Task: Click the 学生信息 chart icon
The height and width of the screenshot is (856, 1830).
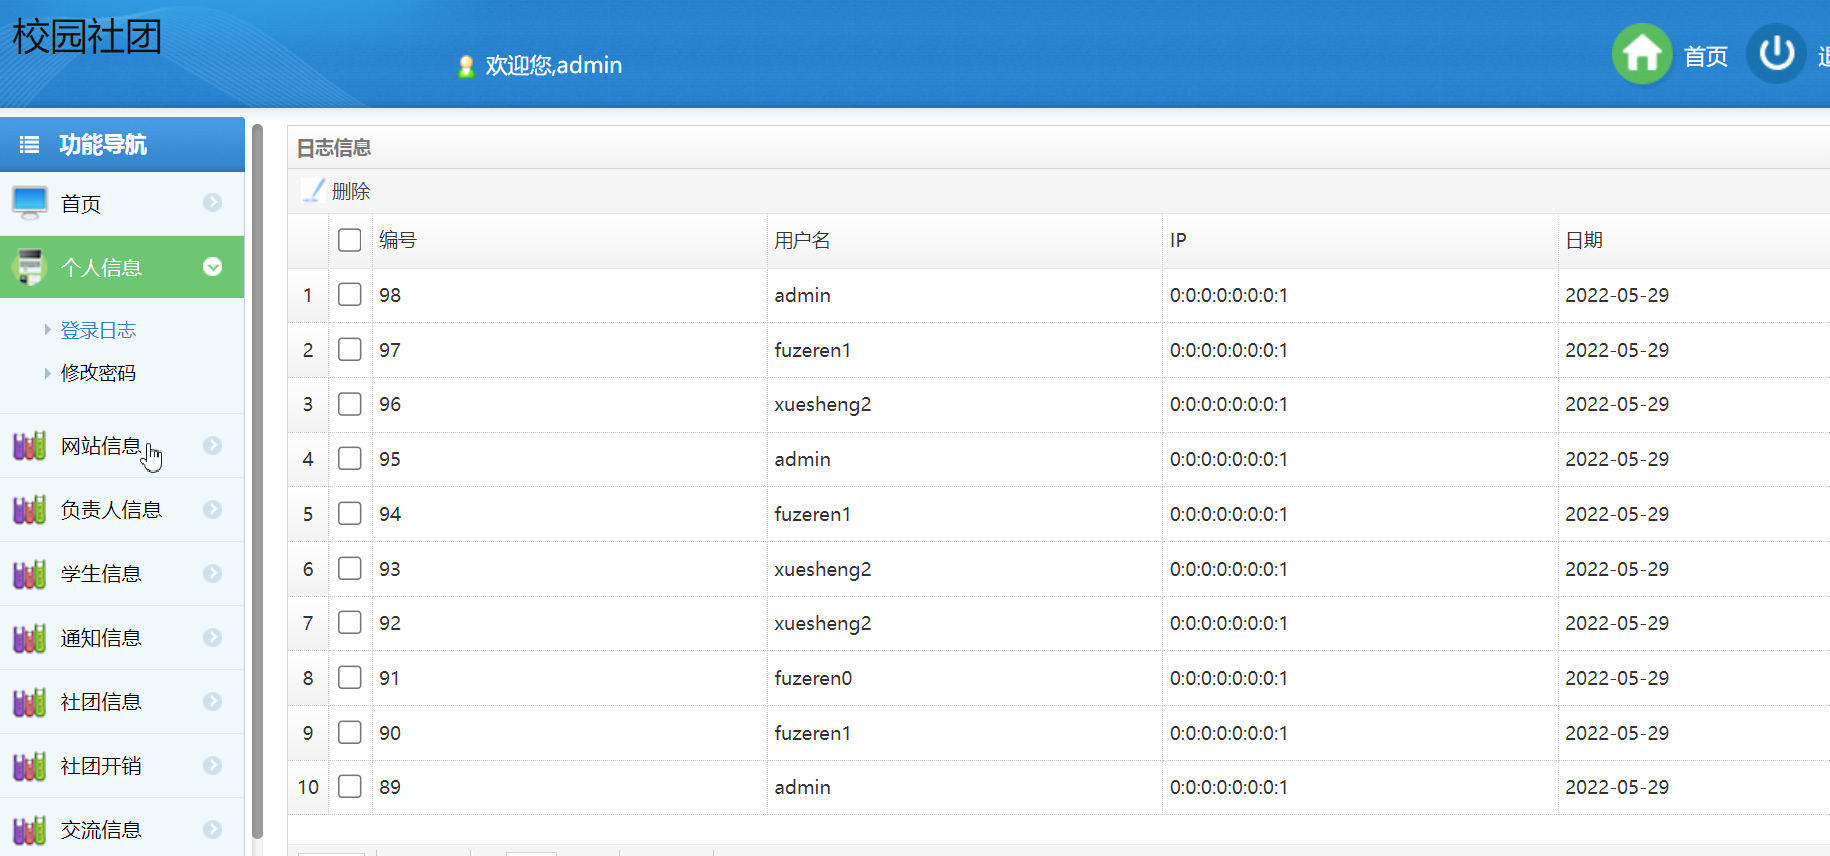Action: [30, 573]
